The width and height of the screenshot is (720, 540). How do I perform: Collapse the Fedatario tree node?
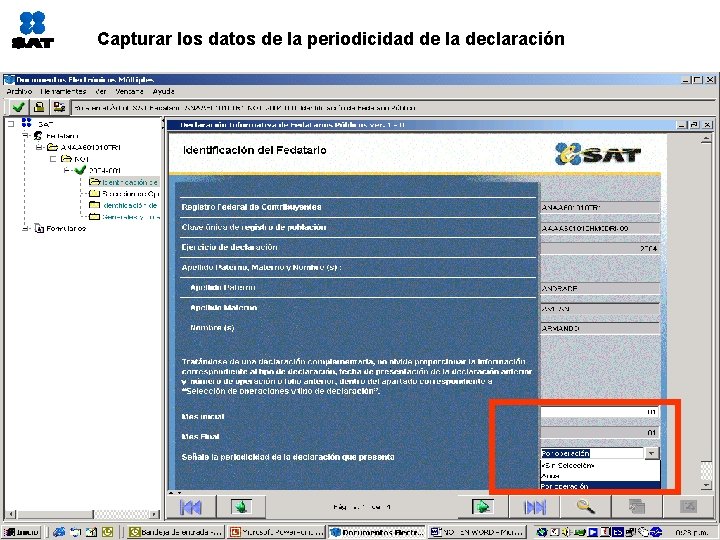(x=26, y=136)
